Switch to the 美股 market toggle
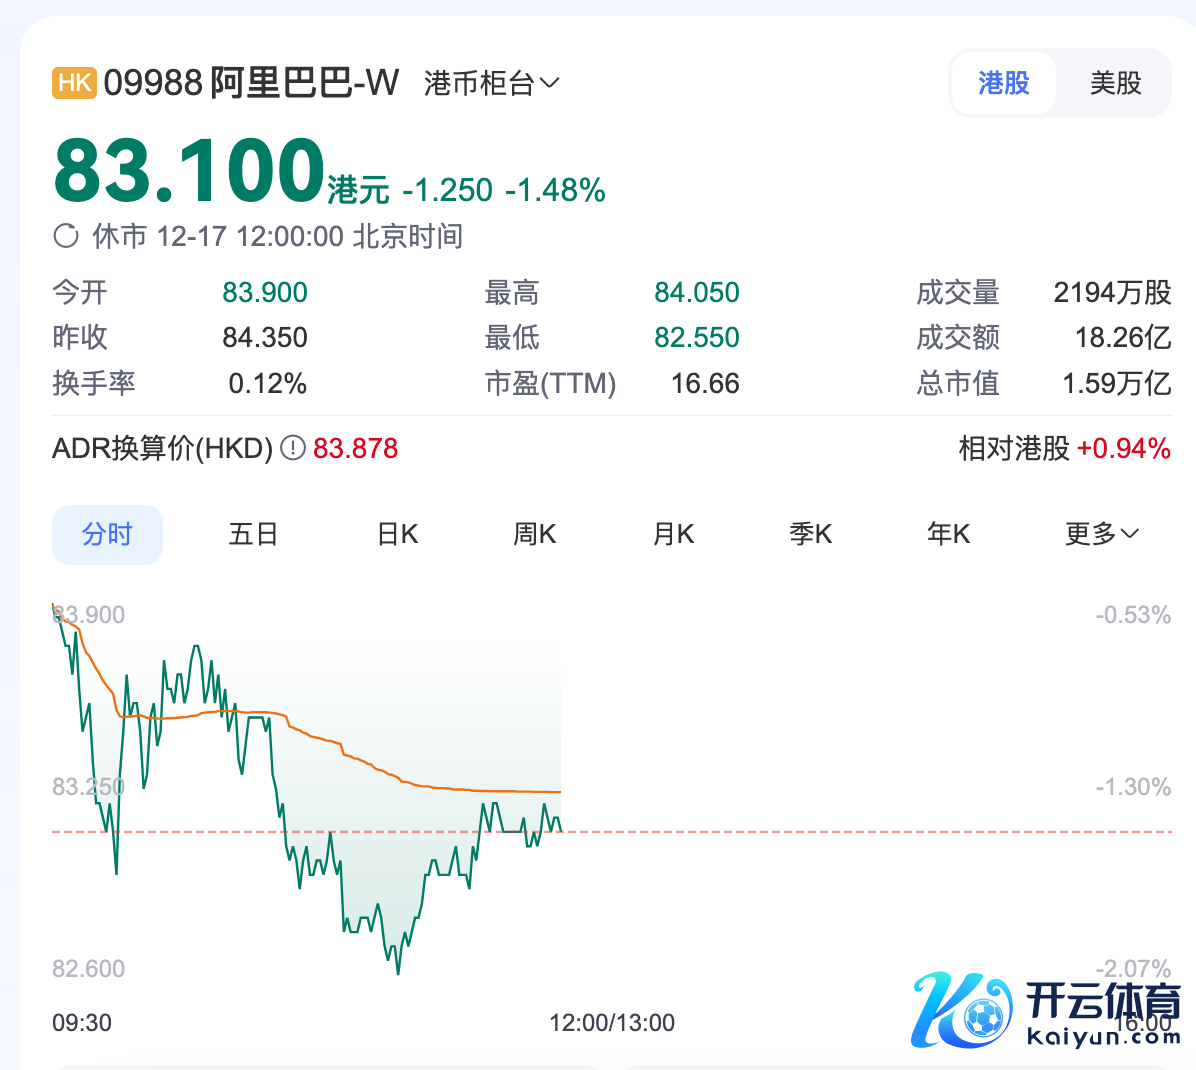The width and height of the screenshot is (1196, 1070). (x=1115, y=83)
